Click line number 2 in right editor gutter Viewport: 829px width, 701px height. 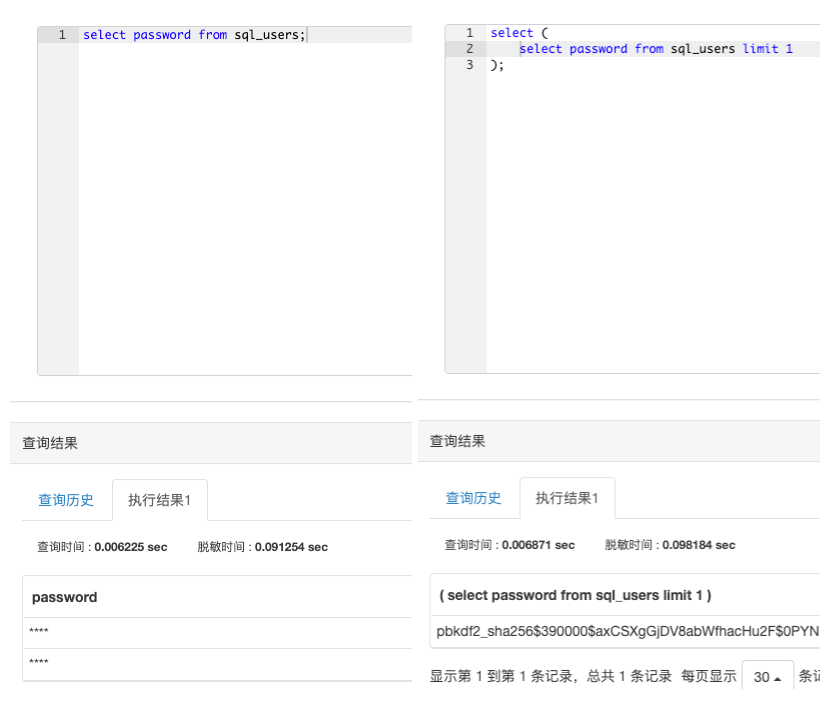coord(469,49)
